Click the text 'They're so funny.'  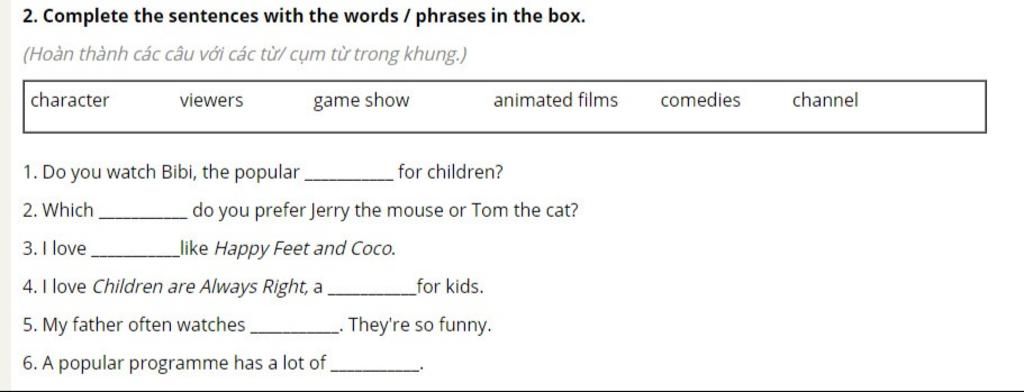[x=420, y=325]
